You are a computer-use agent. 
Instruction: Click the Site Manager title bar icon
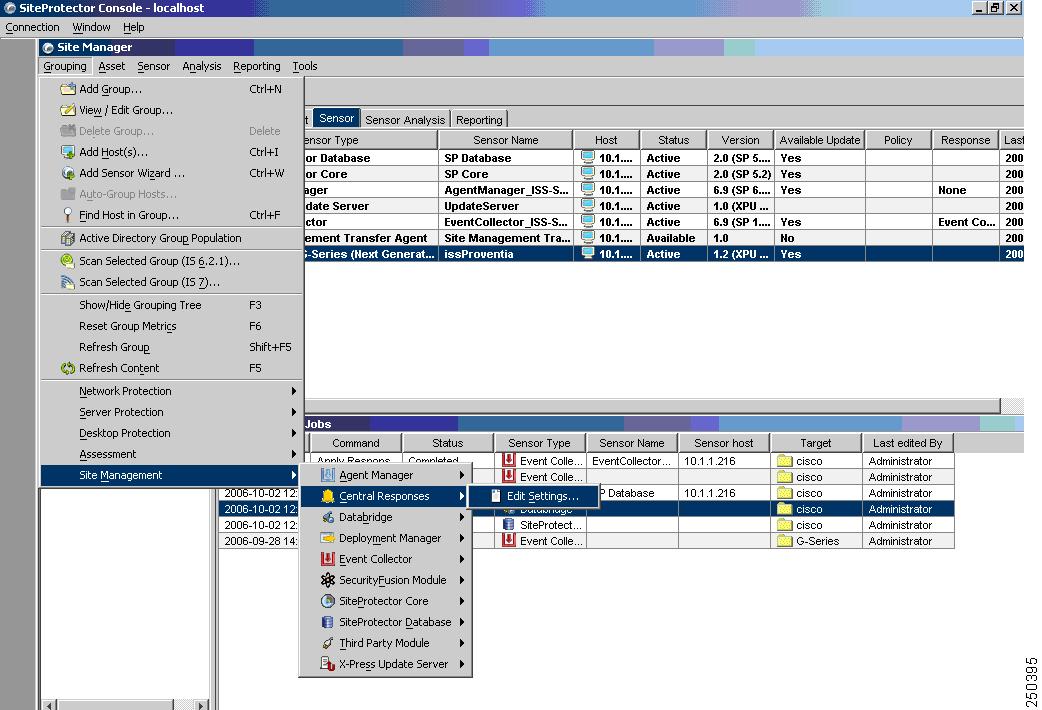pos(48,47)
